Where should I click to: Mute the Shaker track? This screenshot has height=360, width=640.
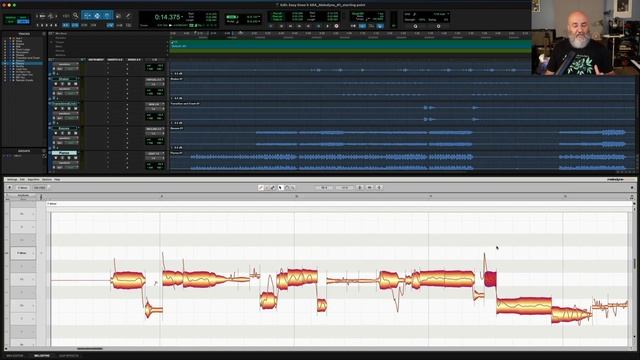click(76, 84)
